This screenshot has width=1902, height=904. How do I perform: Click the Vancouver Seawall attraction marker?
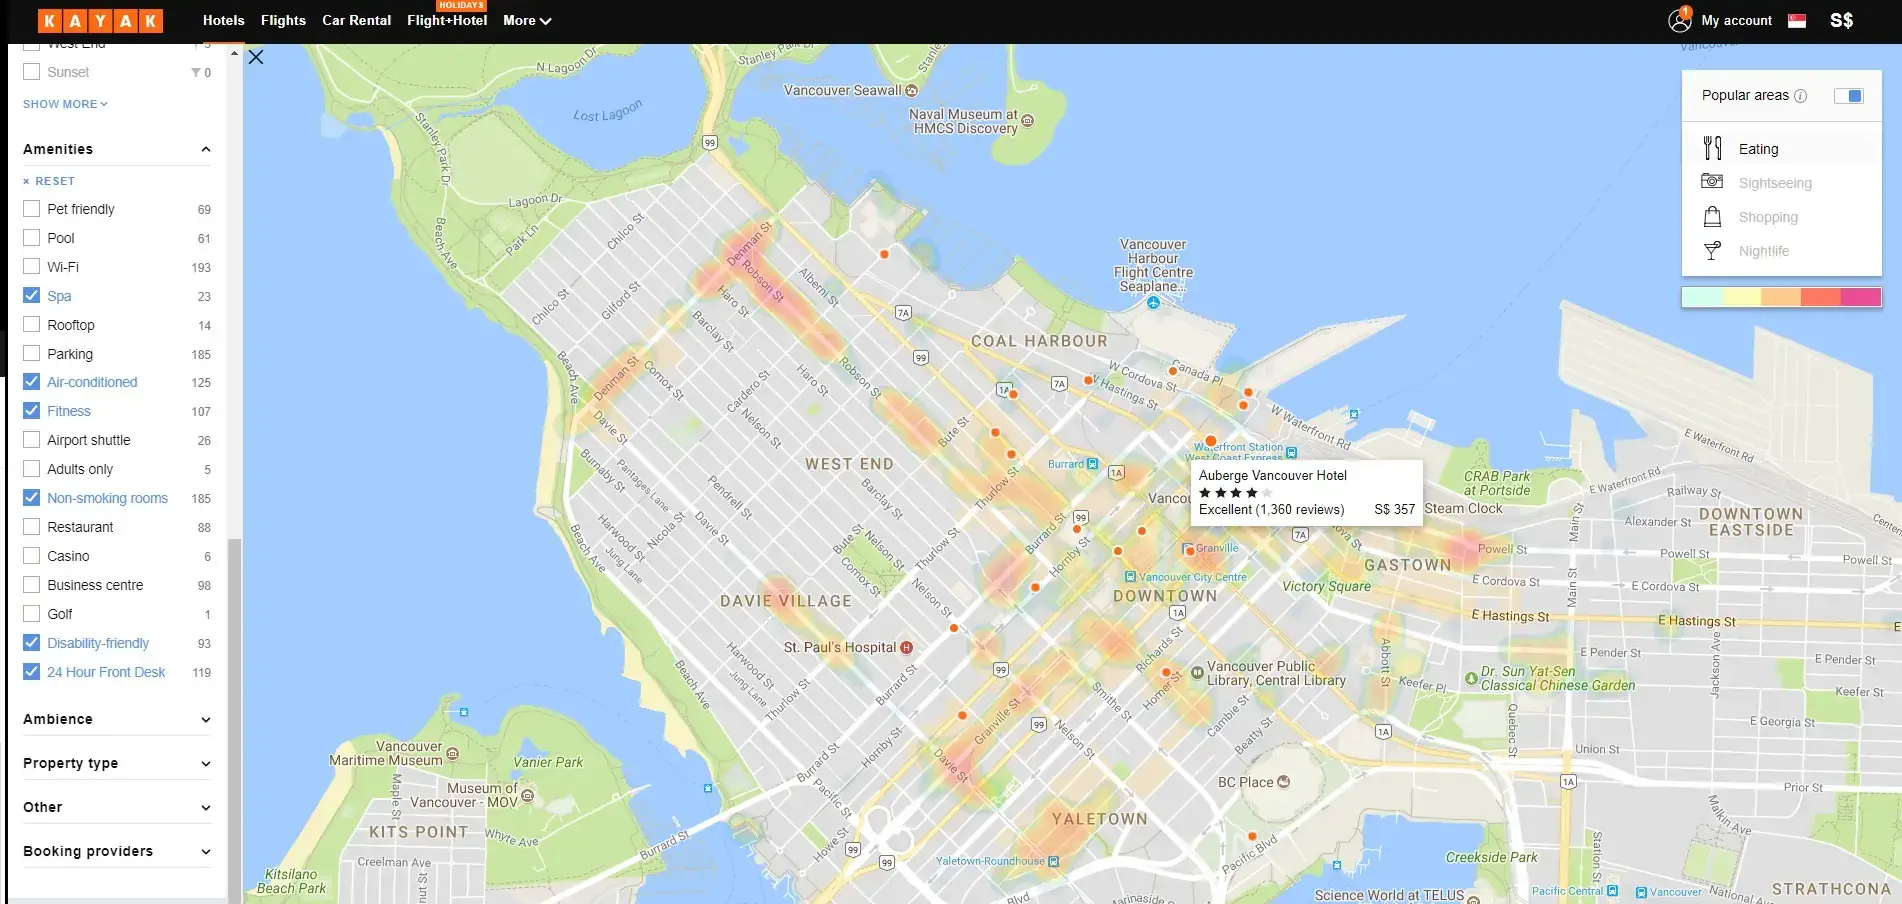point(911,90)
